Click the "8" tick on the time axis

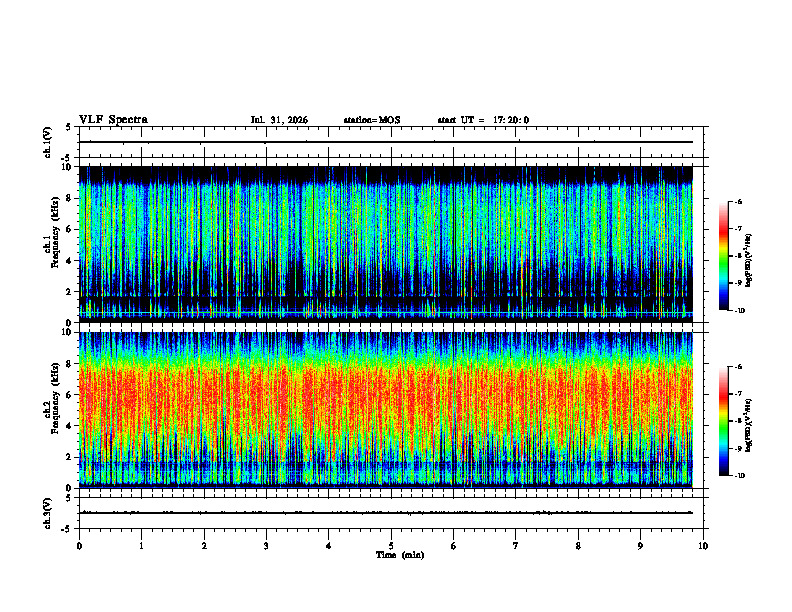[578, 546]
